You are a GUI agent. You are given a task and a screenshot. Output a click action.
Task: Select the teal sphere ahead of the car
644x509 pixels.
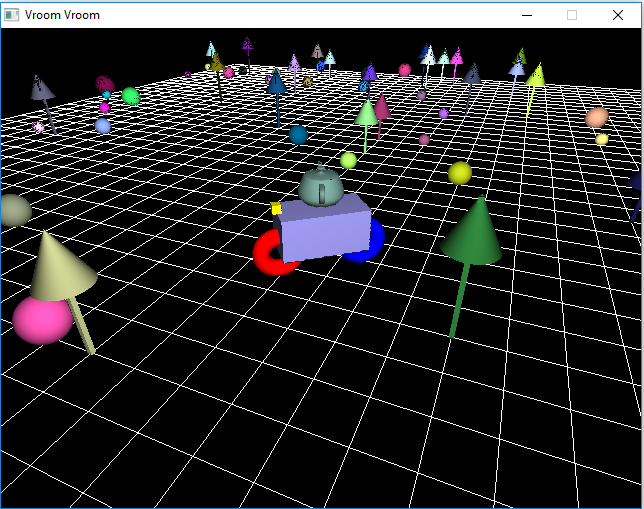pyautogui.click(x=298, y=134)
